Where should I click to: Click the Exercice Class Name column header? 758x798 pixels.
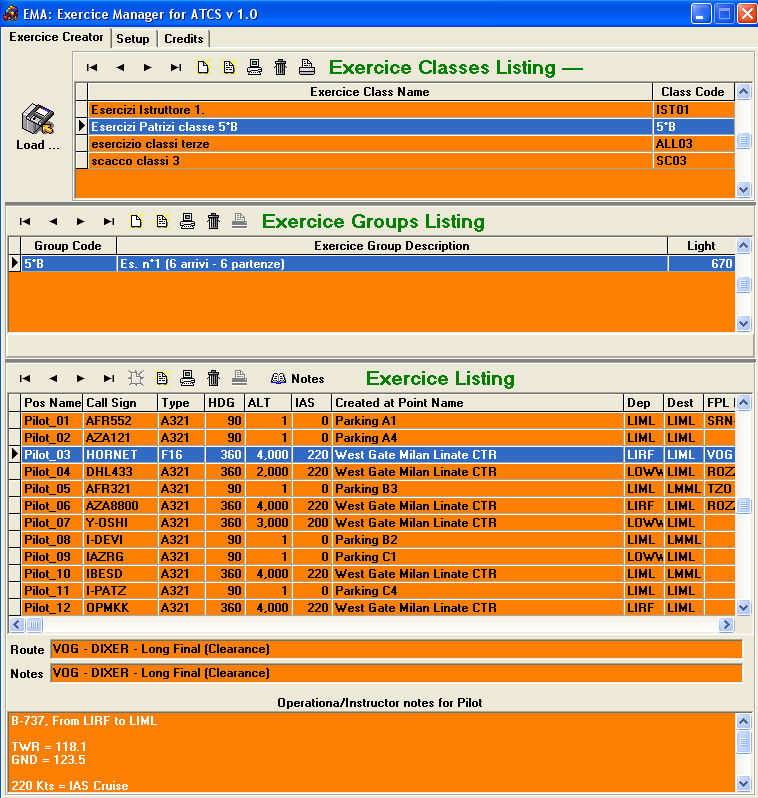(370, 92)
